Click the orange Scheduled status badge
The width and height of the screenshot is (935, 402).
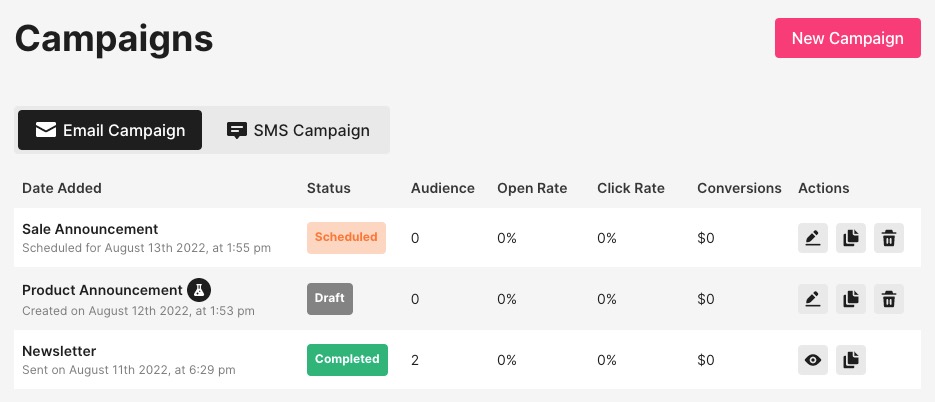346,238
